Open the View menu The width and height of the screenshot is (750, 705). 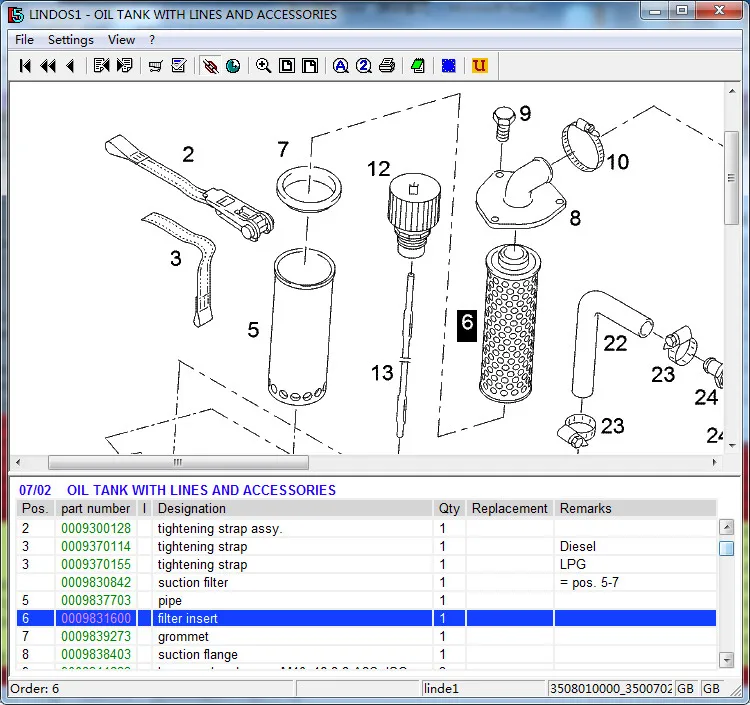click(121, 40)
